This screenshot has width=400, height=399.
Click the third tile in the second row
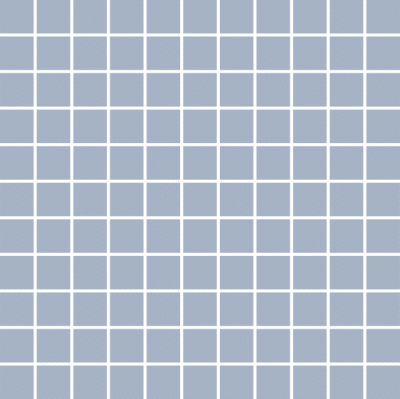tap(90, 53)
